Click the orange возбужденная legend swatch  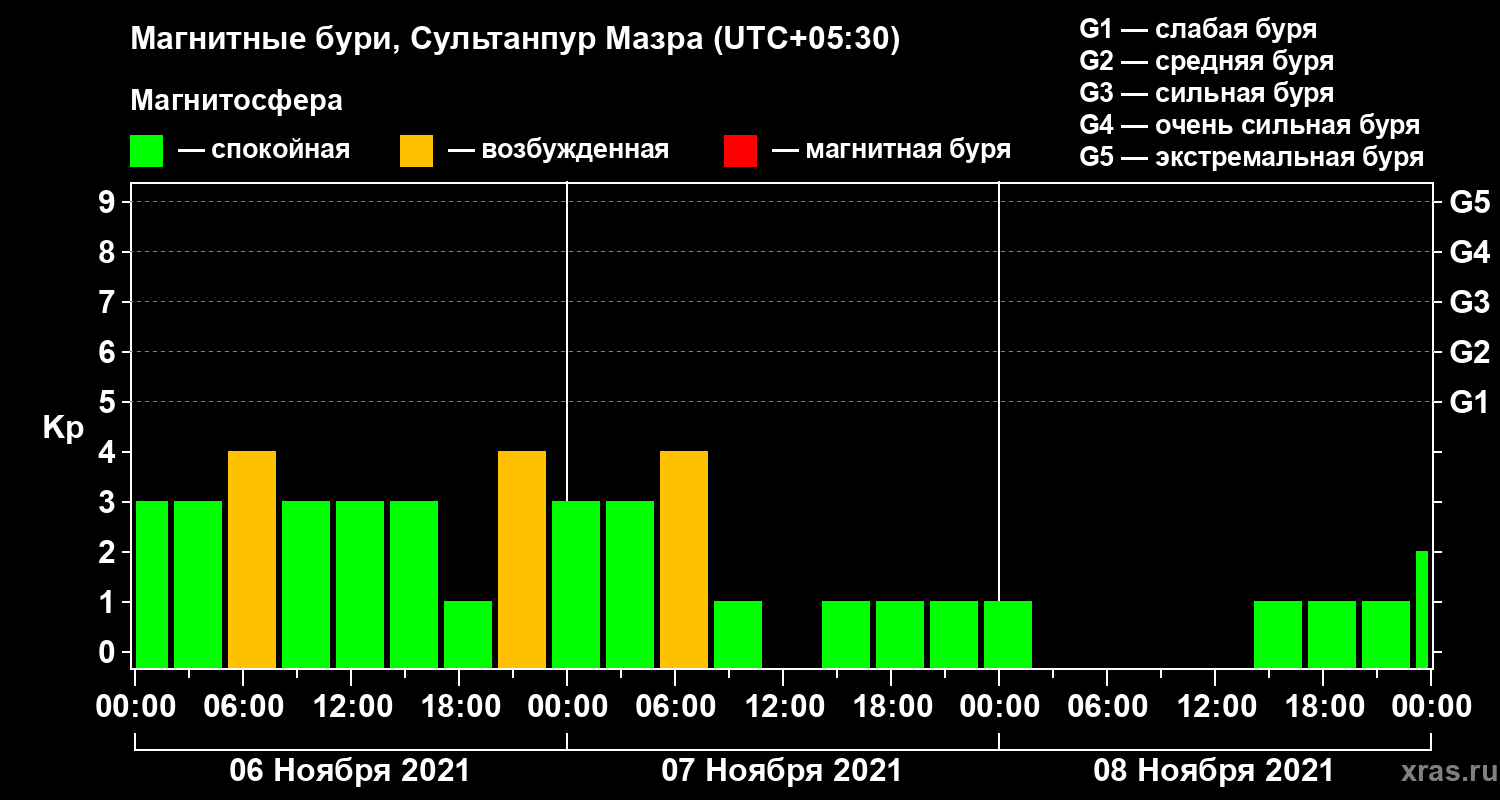coord(416,151)
